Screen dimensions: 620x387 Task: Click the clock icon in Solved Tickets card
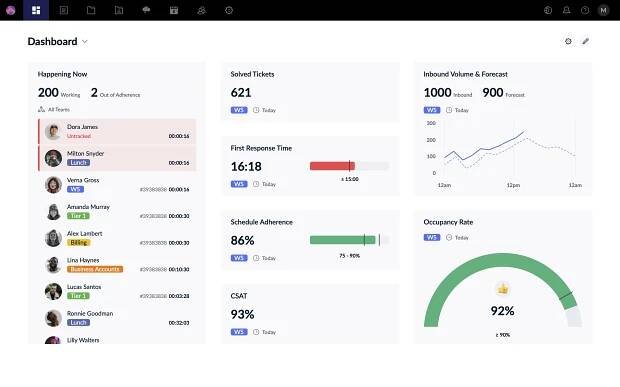coord(256,110)
